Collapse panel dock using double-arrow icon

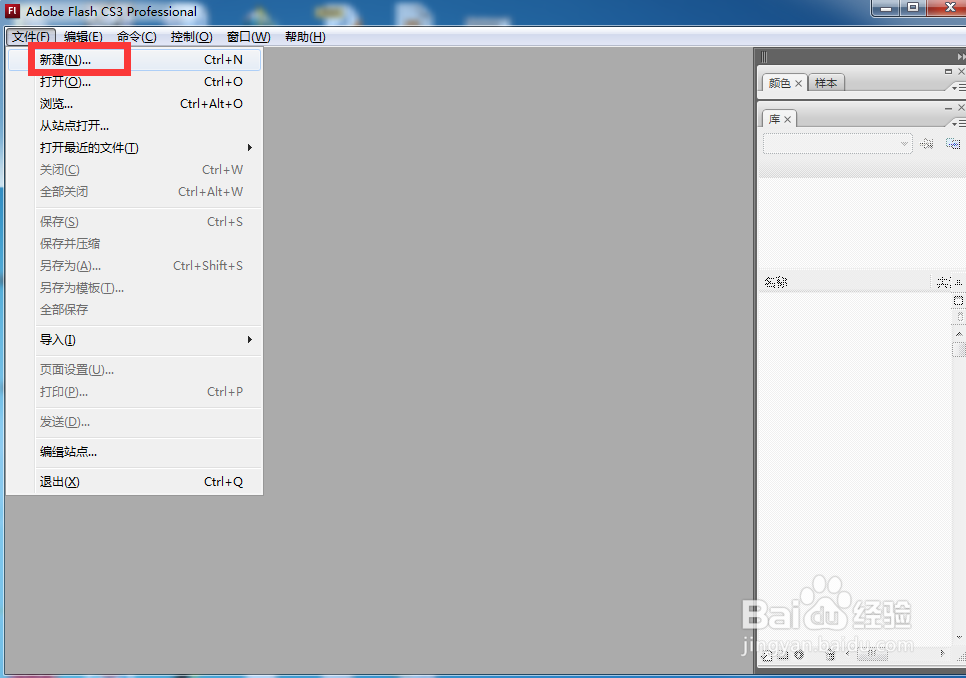point(960,57)
